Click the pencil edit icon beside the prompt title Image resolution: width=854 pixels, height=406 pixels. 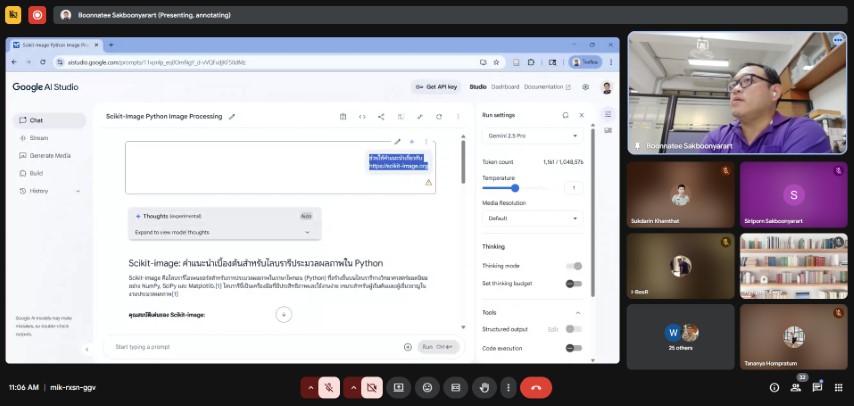(232, 116)
